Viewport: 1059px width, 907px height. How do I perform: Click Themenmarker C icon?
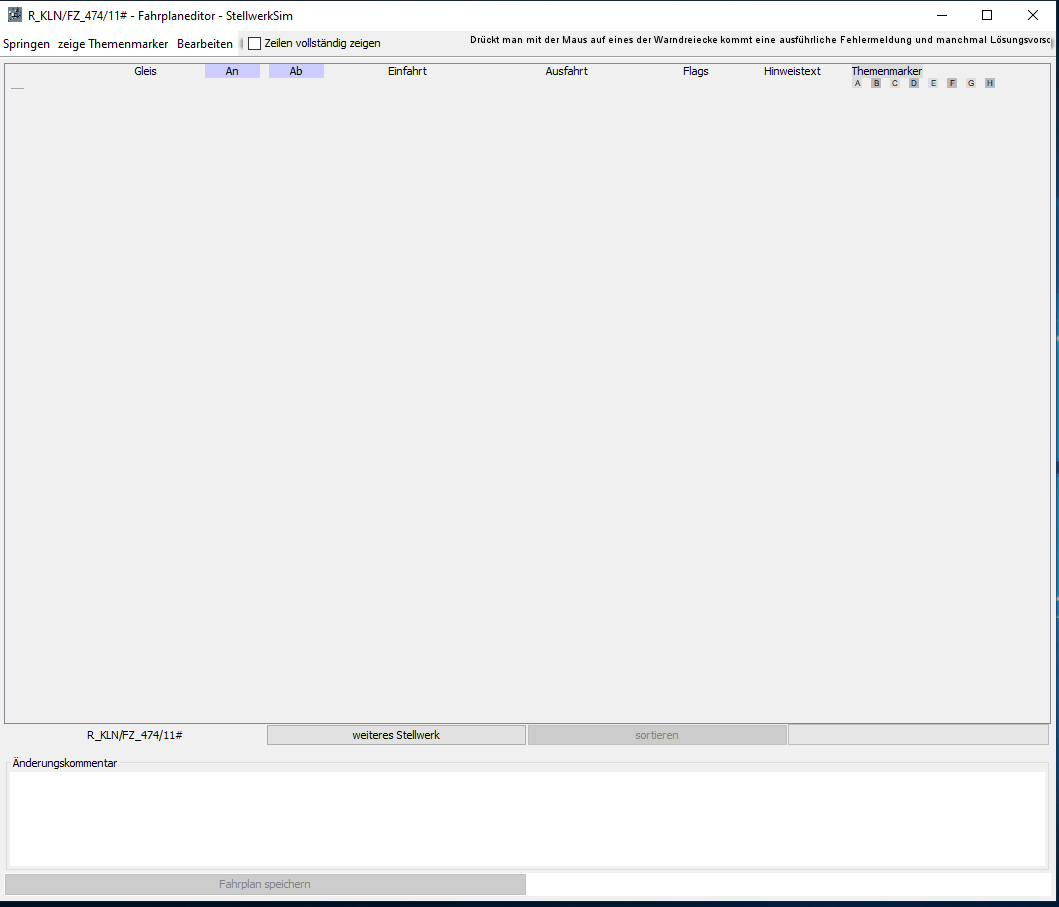pyautogui.click(x=895, y=83)
